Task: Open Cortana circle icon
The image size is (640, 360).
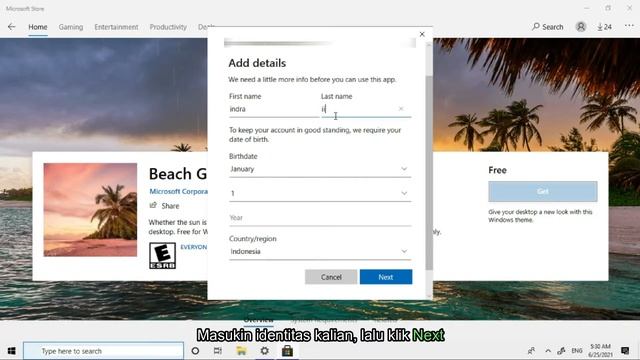Action: click(195, 351)
